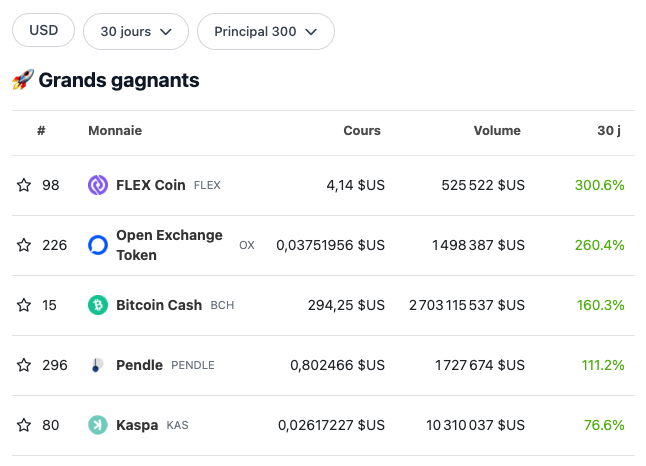
Task: Click the Kaspa logo icon
Action: [98, 425]
